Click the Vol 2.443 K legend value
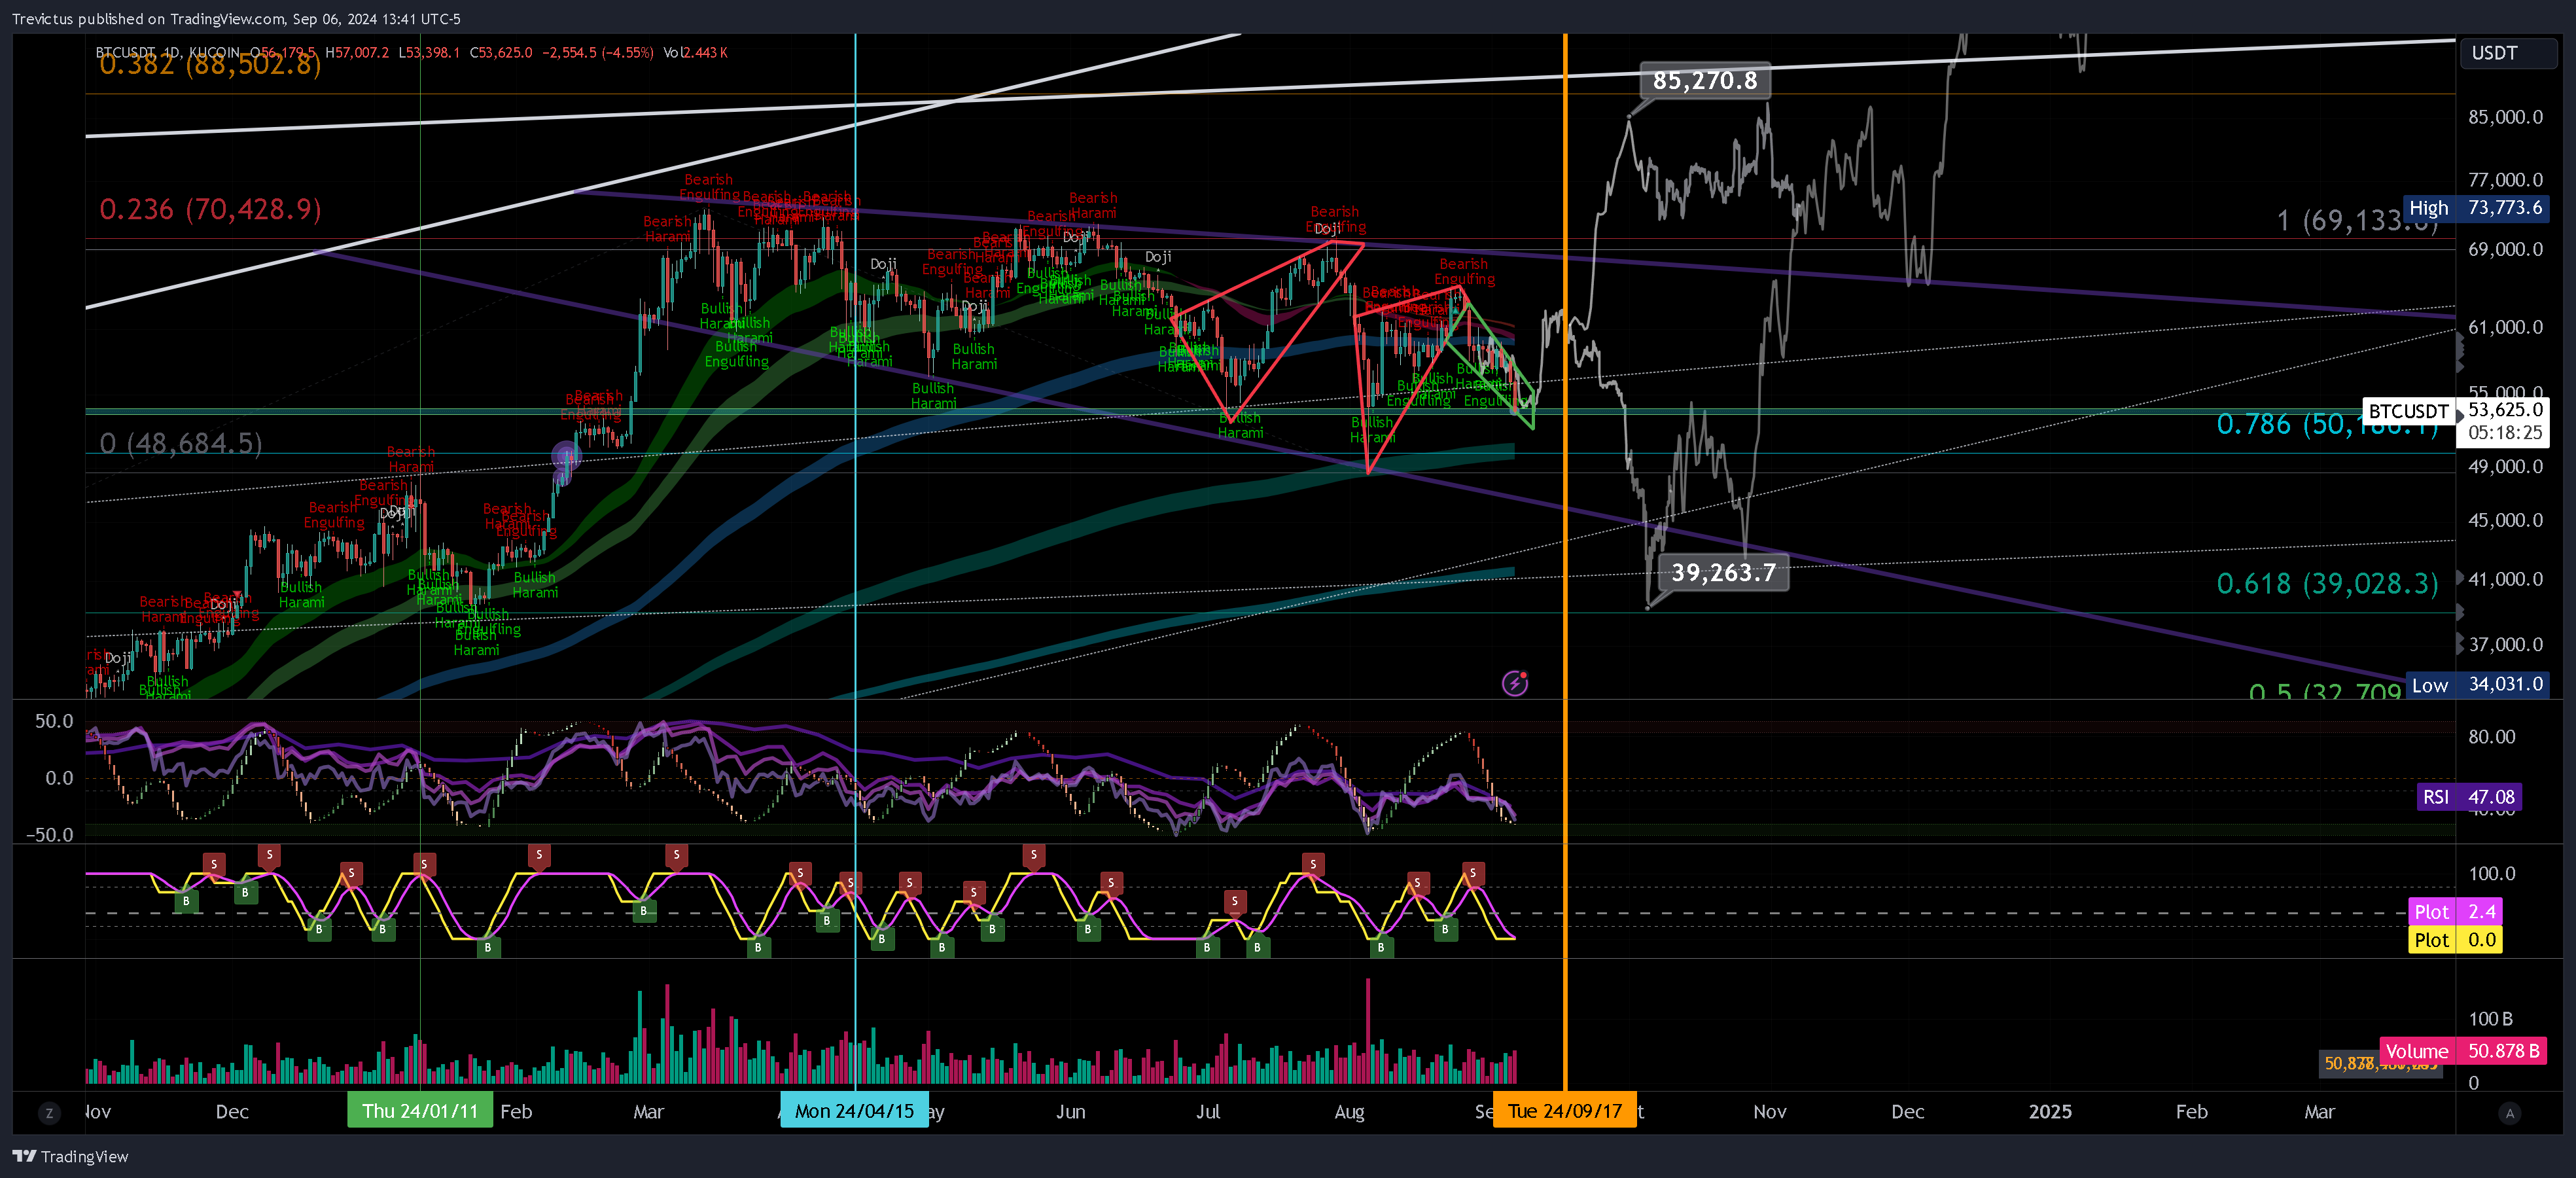 tap(696, 52)
